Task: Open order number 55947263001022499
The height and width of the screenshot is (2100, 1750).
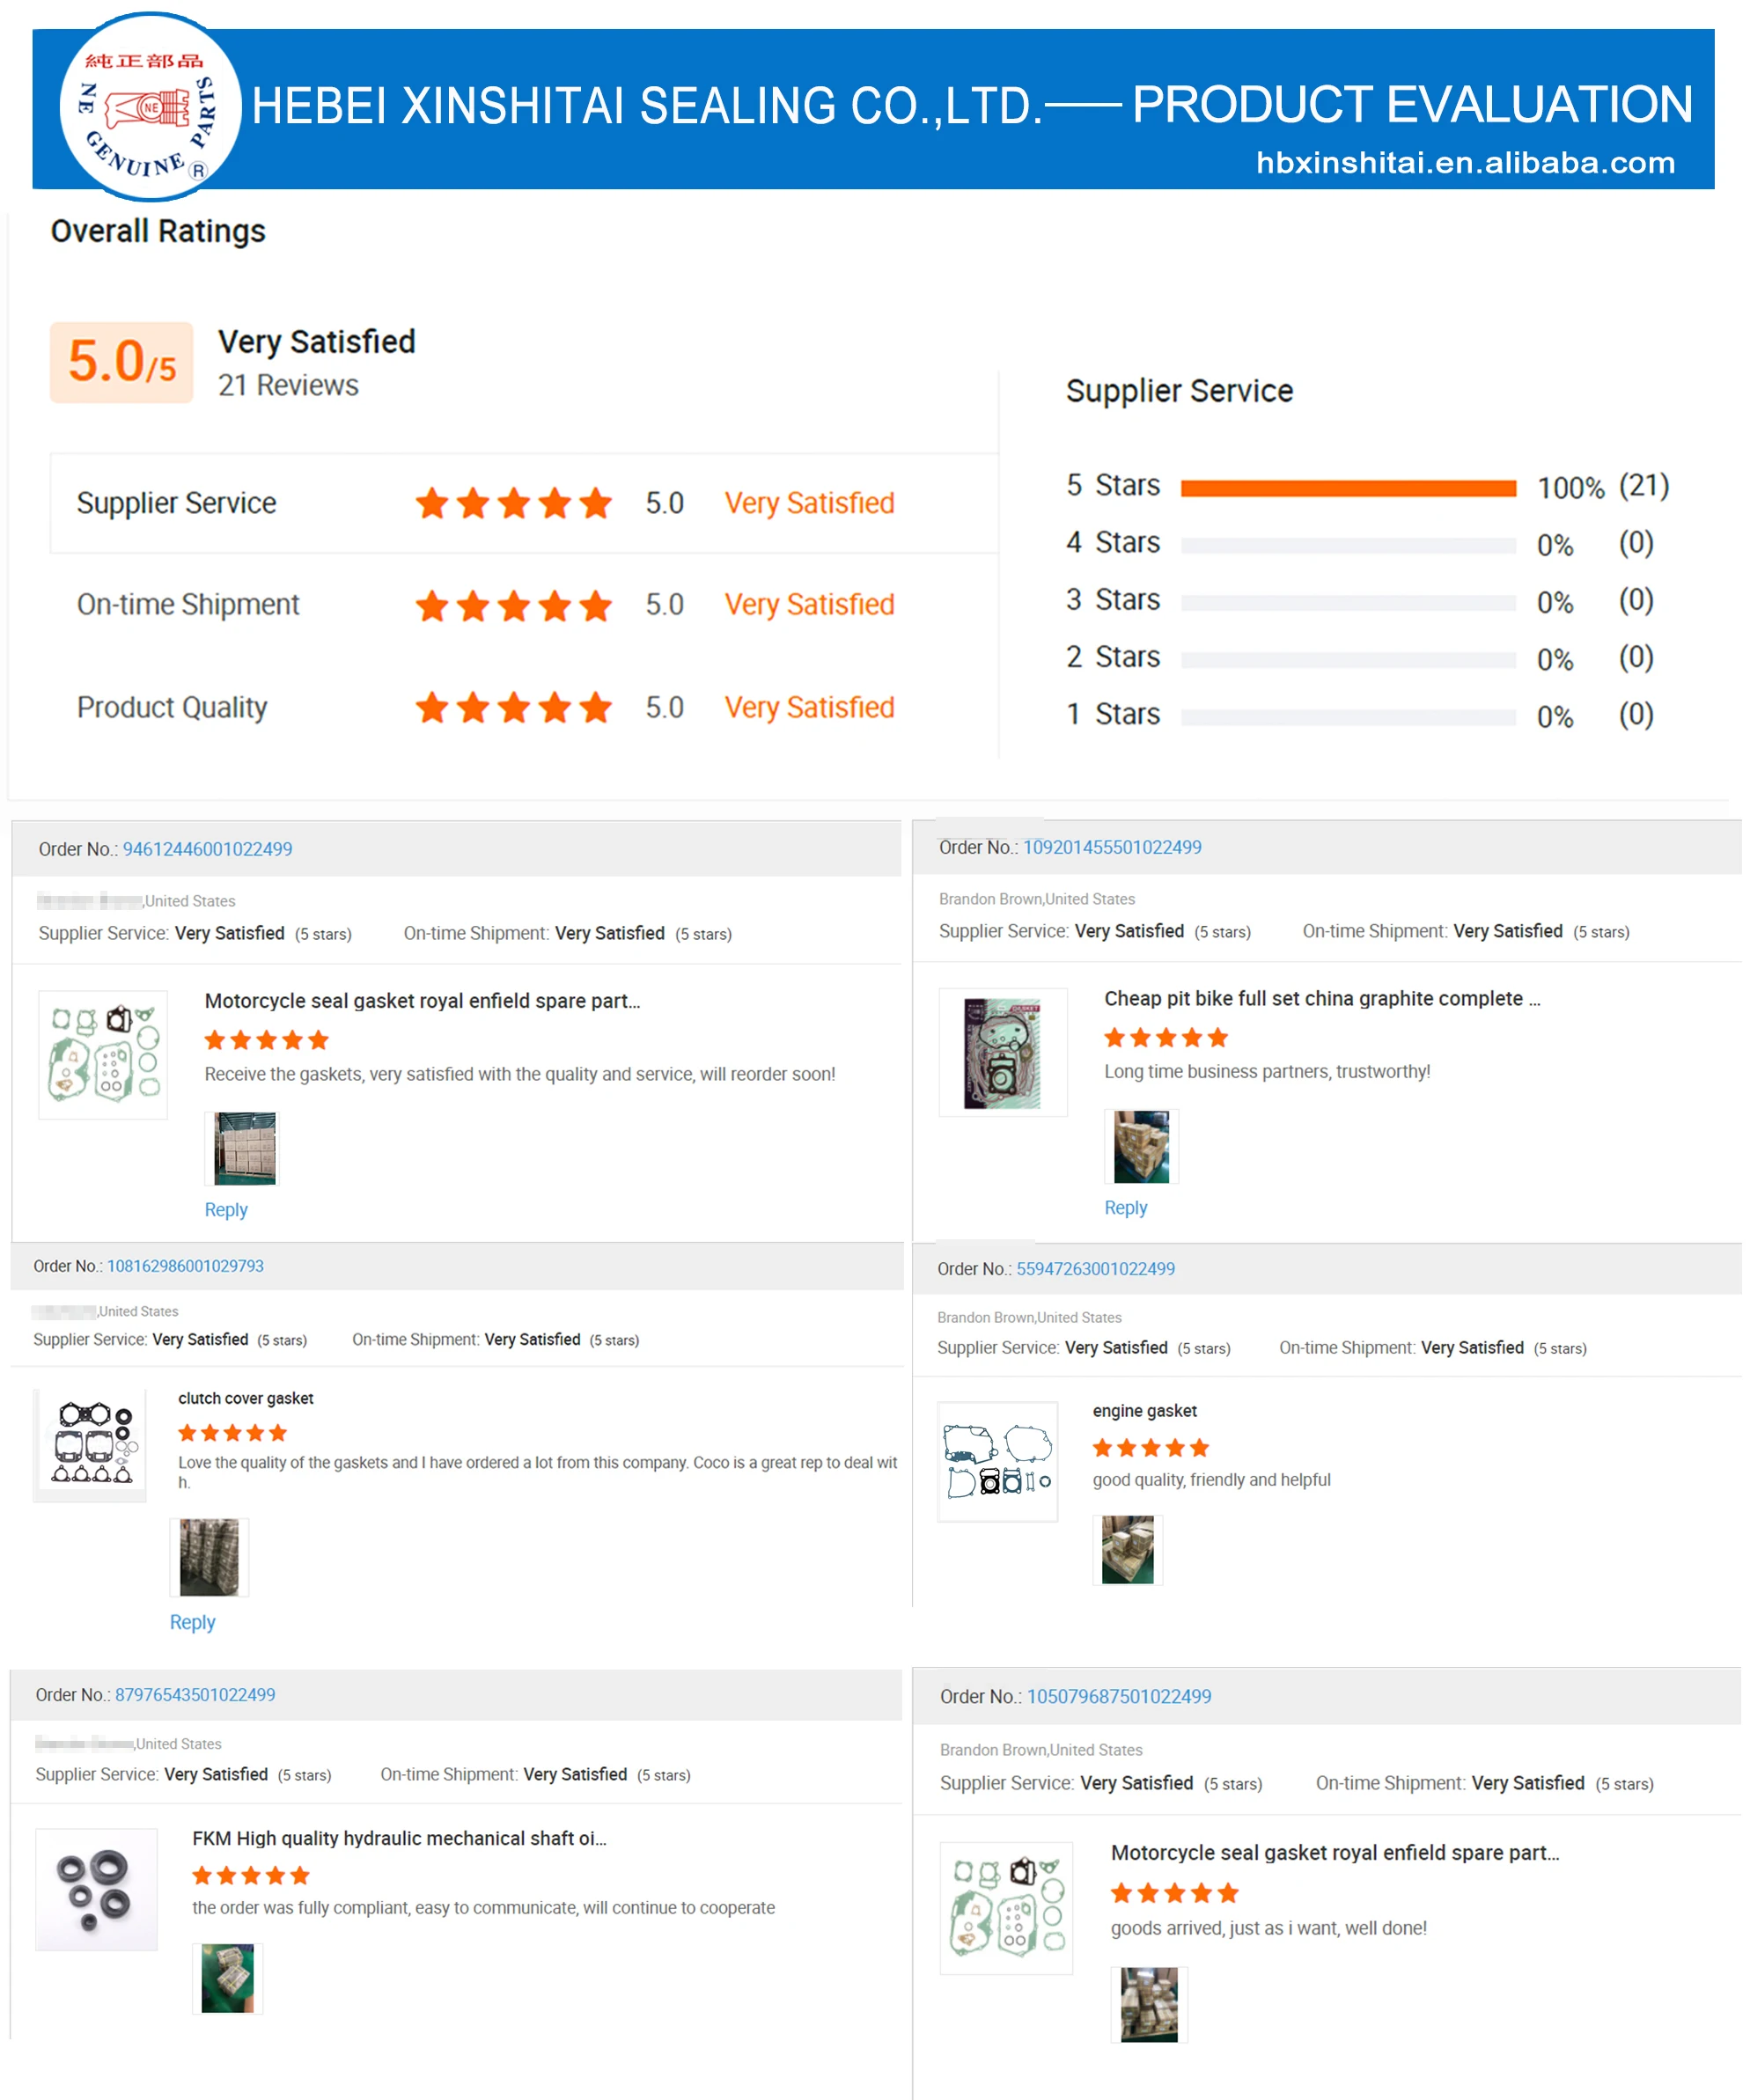Action: point(1095,1269)
